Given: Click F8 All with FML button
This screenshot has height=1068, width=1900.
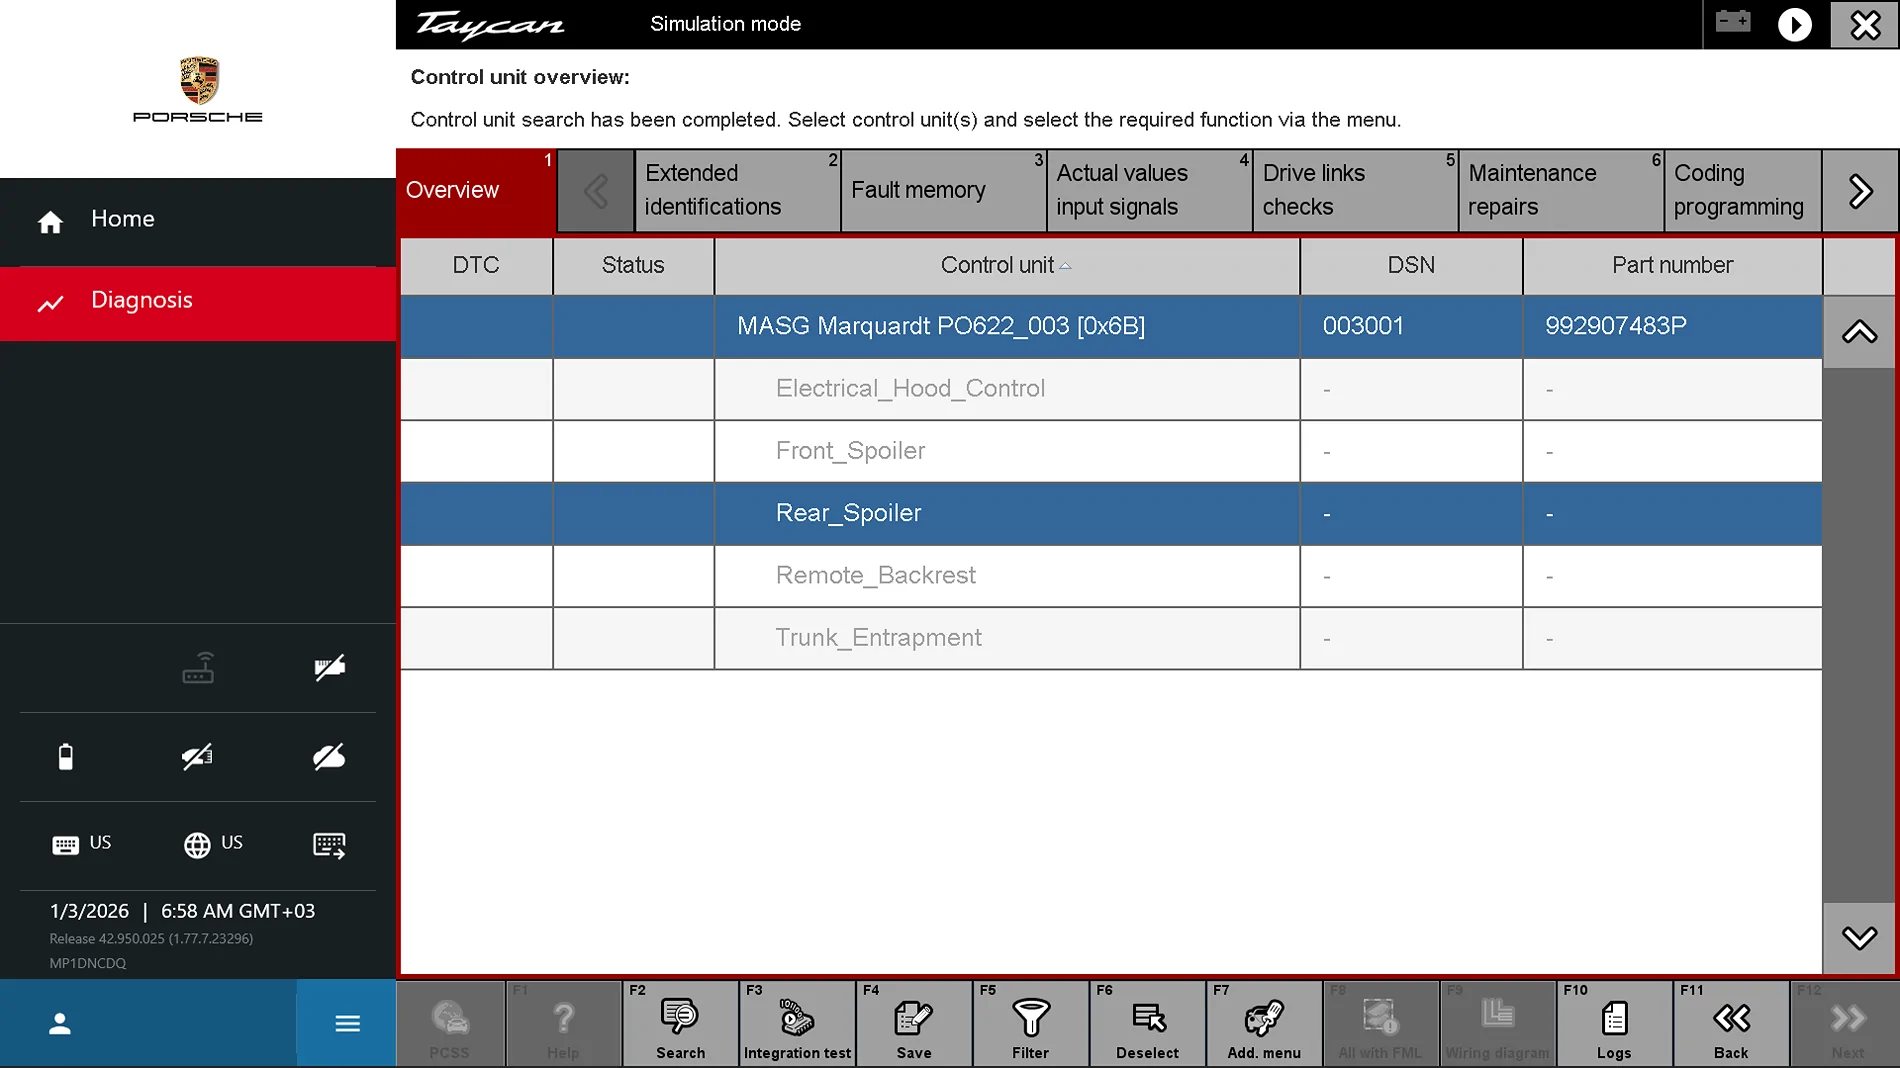Looking at the screenshot, I should [1380, 1024].
